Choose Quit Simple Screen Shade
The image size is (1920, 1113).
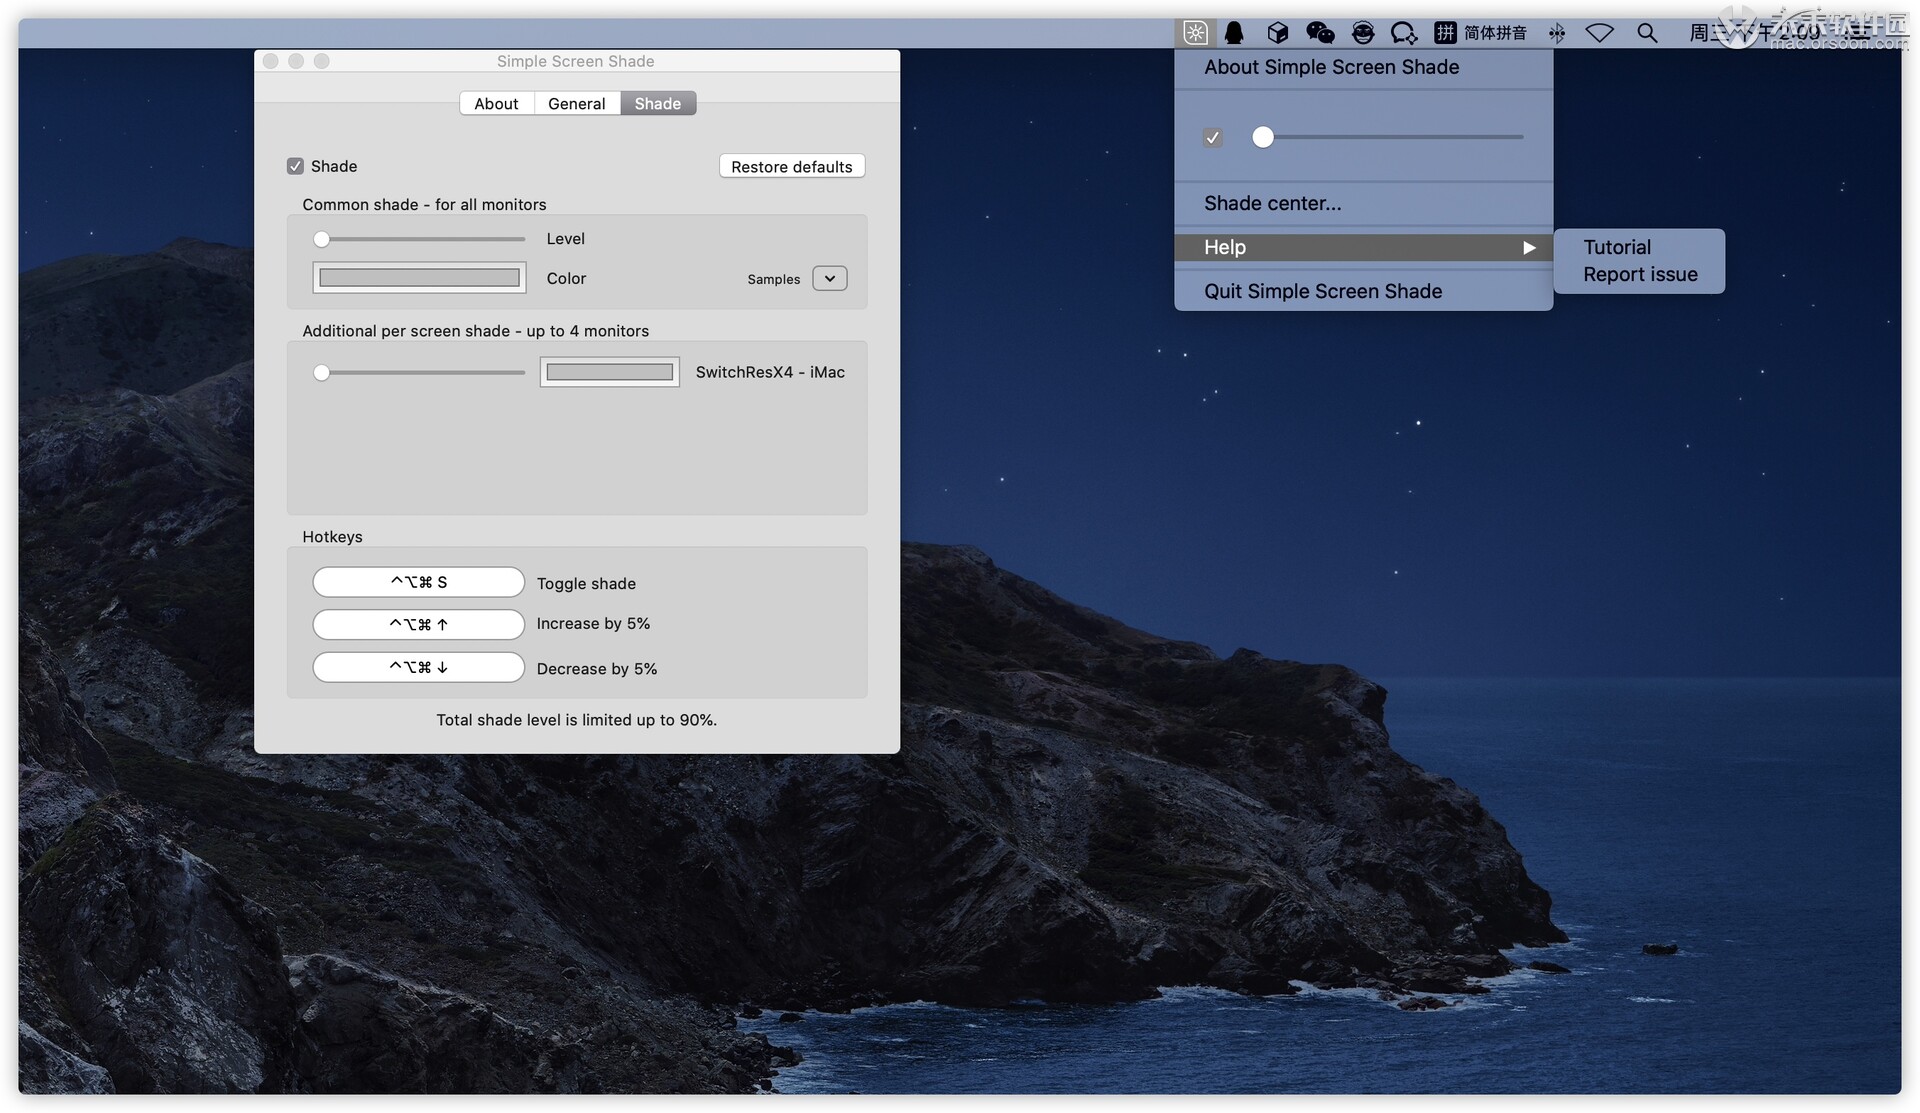pyautogui.click(x=1322, y=291)
